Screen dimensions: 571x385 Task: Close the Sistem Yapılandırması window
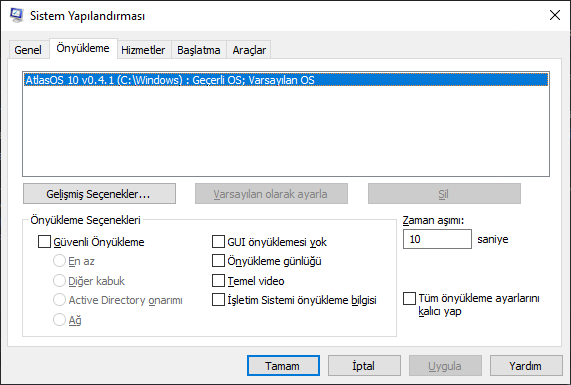[555, 15]
